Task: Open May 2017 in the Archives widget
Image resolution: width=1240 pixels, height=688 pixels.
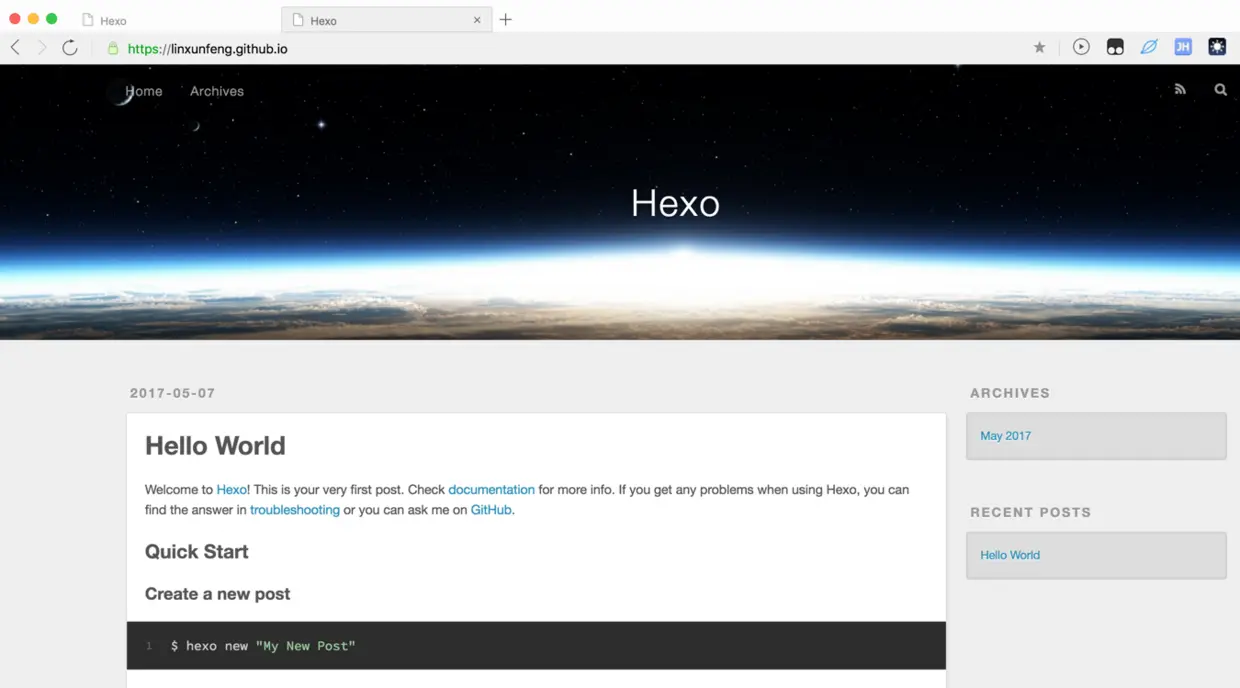Action: click(1005, 436)
